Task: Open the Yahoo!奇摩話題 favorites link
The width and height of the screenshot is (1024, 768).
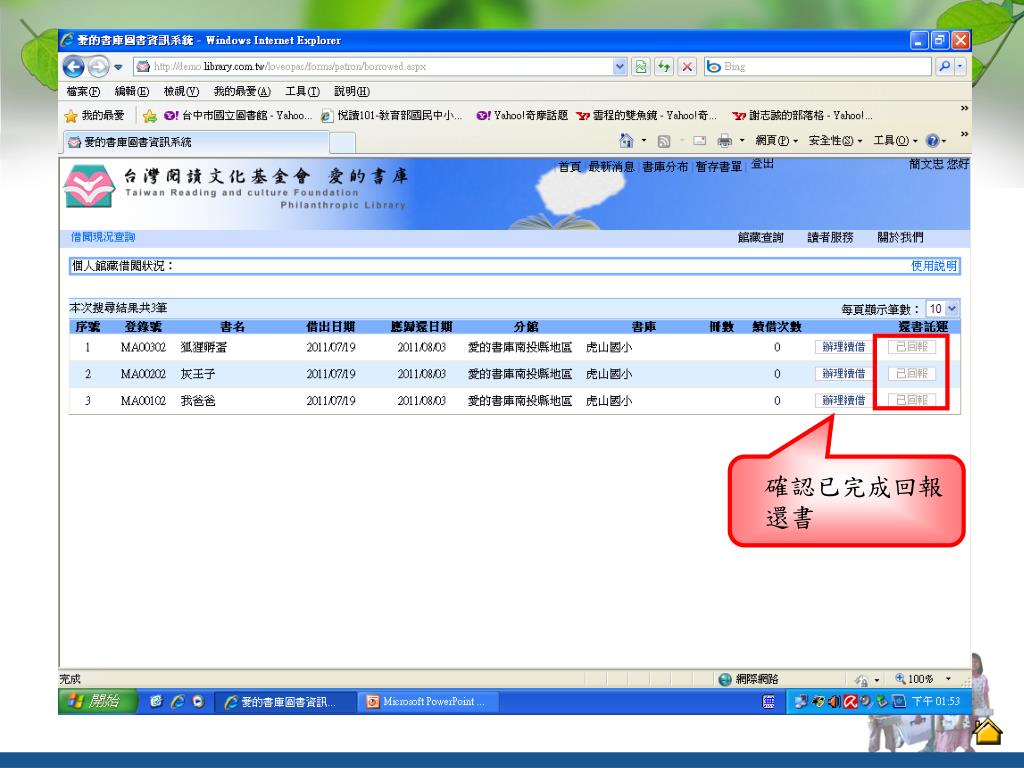Action: 522,116
